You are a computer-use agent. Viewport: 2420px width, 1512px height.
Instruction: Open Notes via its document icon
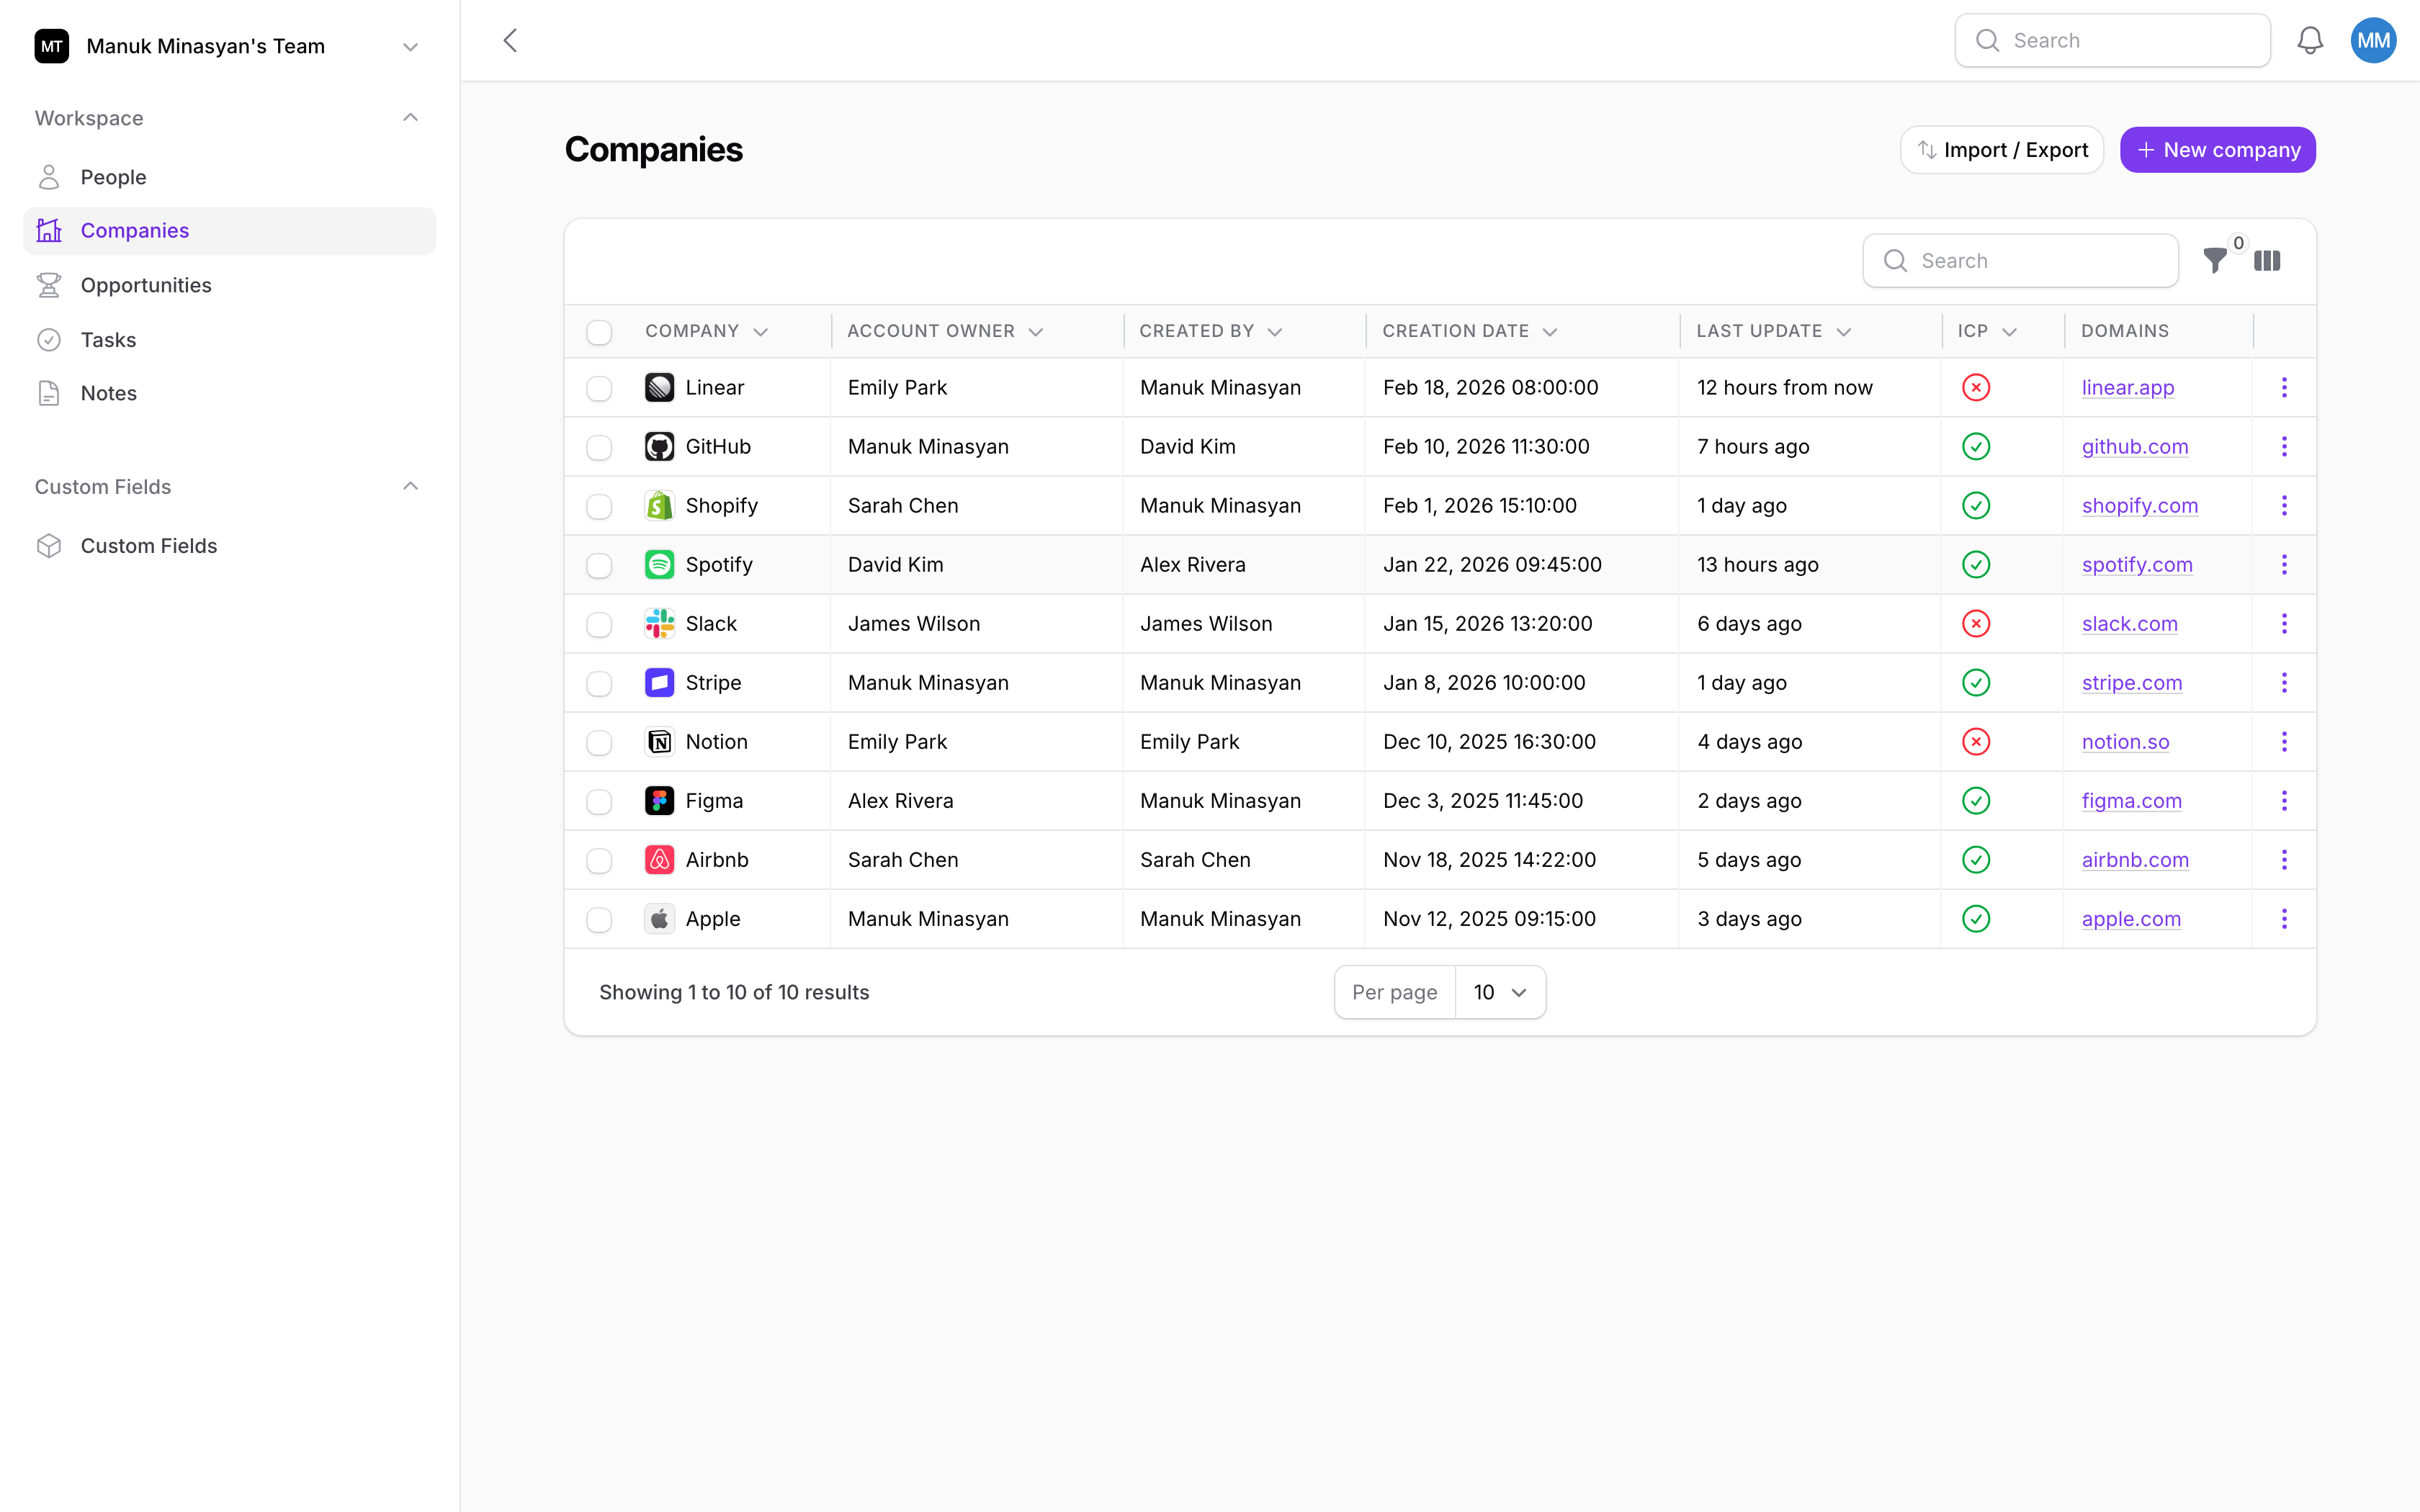coord(50,392)
